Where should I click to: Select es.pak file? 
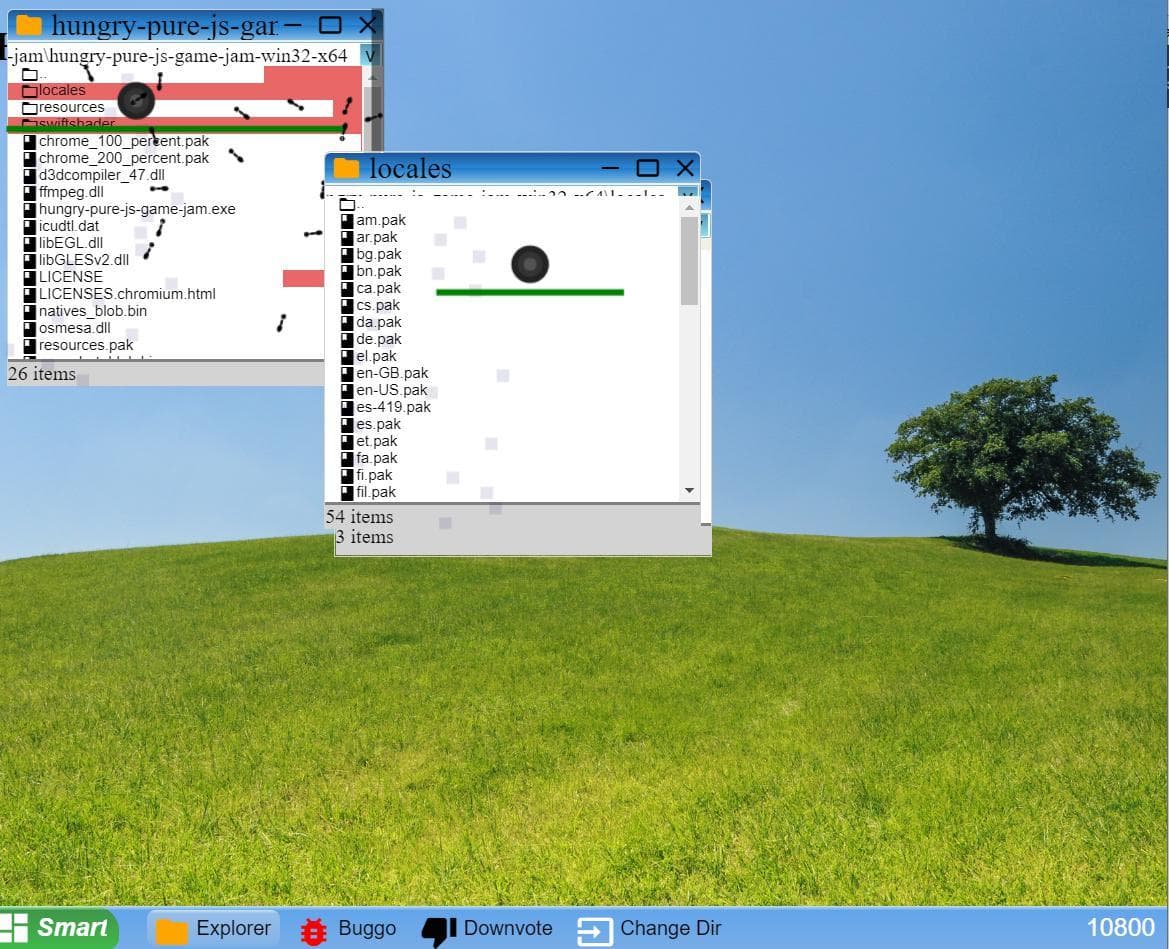pos(371,425)
